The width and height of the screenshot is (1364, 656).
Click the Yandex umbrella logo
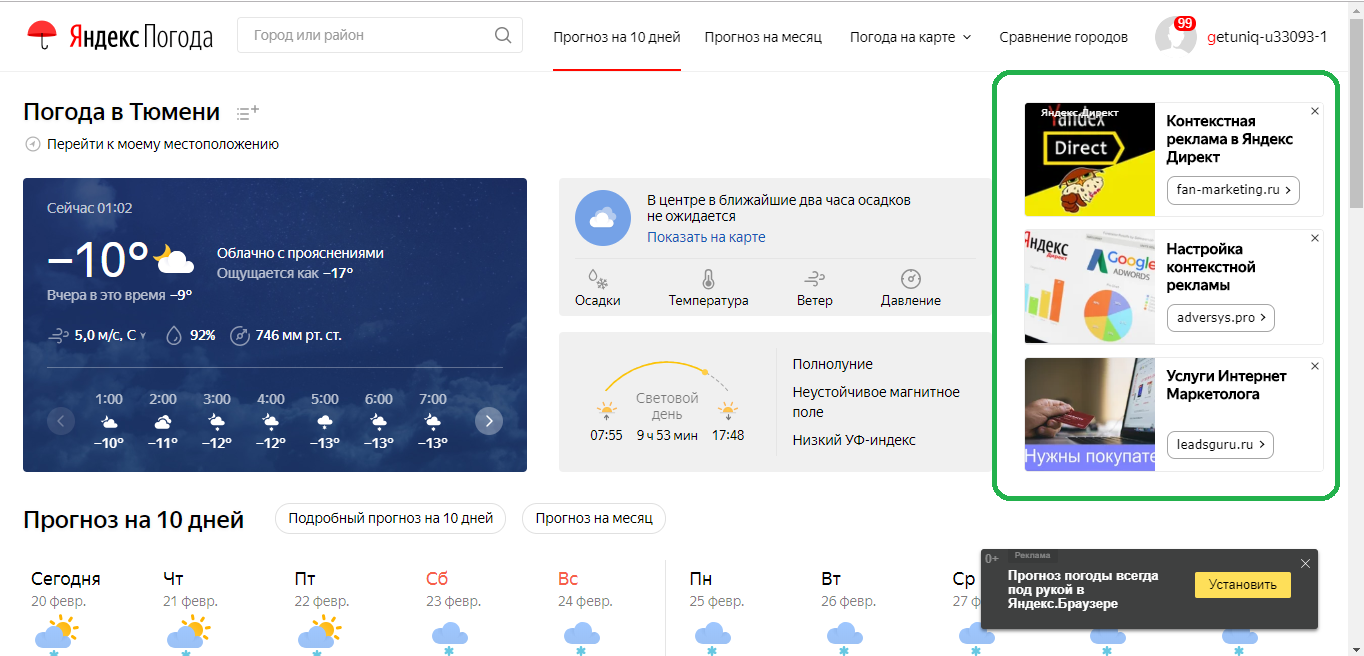click(42, 36)
